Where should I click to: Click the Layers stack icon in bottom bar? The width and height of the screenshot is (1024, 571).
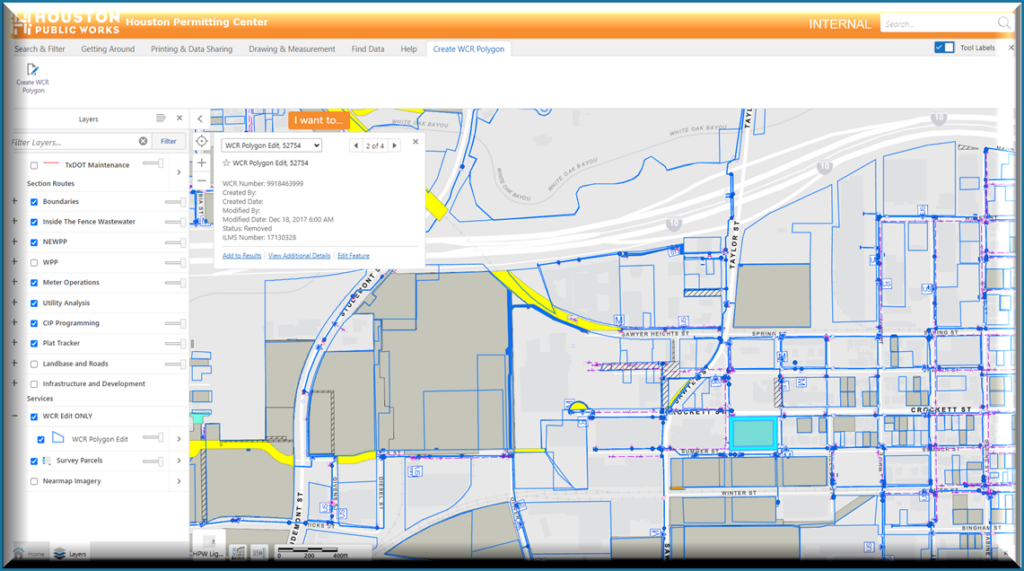pyautogui.click(x=59, y=553)
